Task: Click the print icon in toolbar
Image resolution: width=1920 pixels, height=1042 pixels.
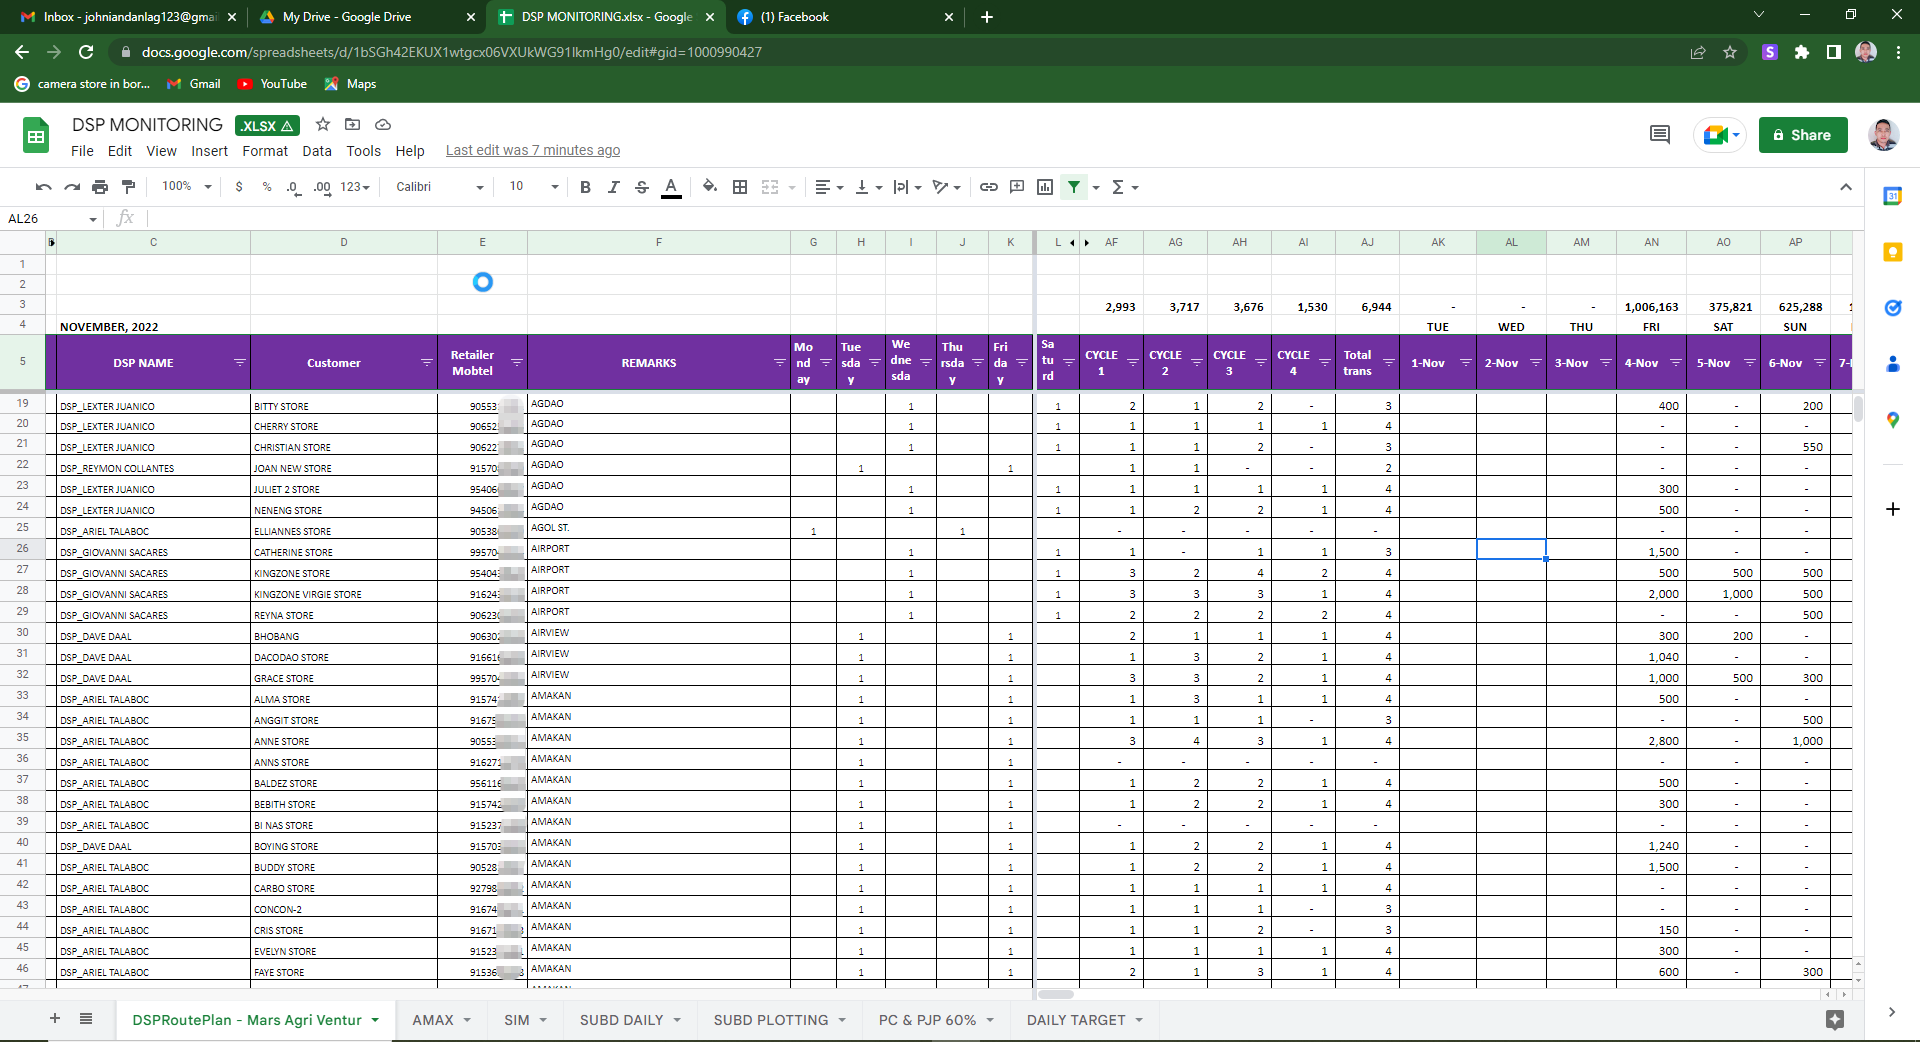Action: coord(100,187)
